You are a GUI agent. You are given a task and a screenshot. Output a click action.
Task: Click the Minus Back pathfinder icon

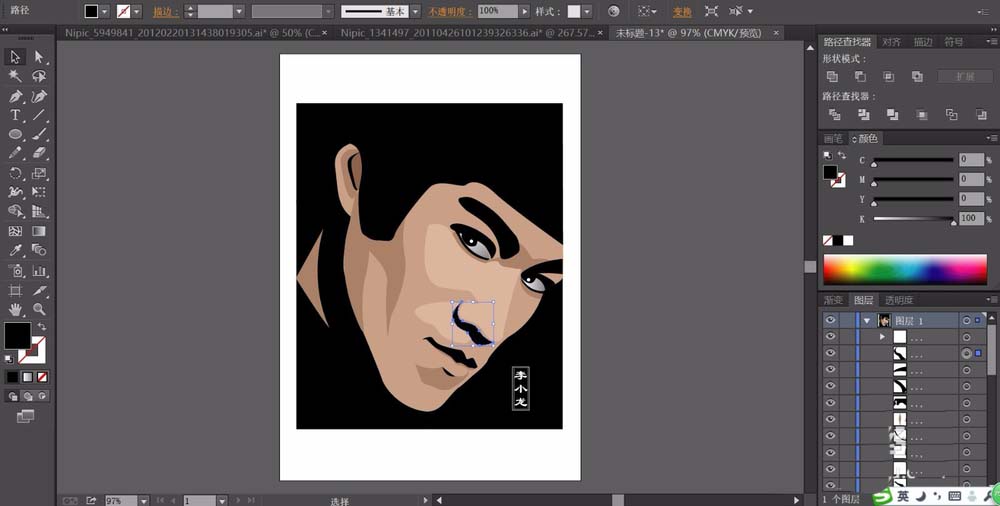click(x=981, y=115)
